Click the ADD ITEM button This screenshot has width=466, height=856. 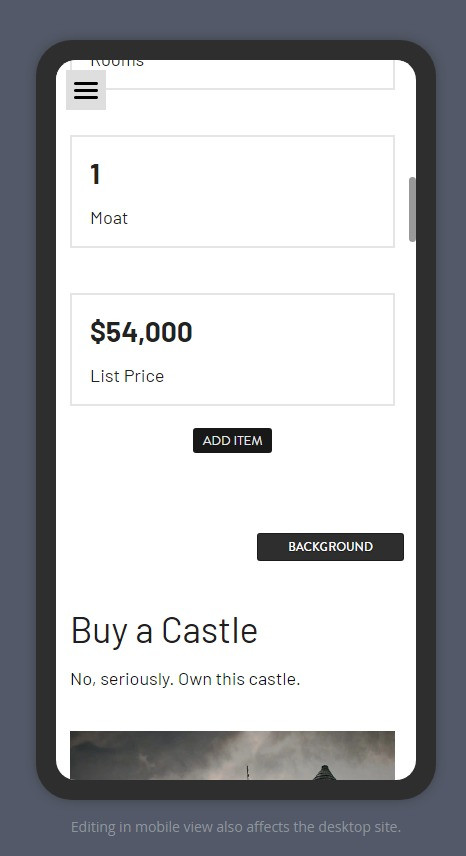[232, 441]
